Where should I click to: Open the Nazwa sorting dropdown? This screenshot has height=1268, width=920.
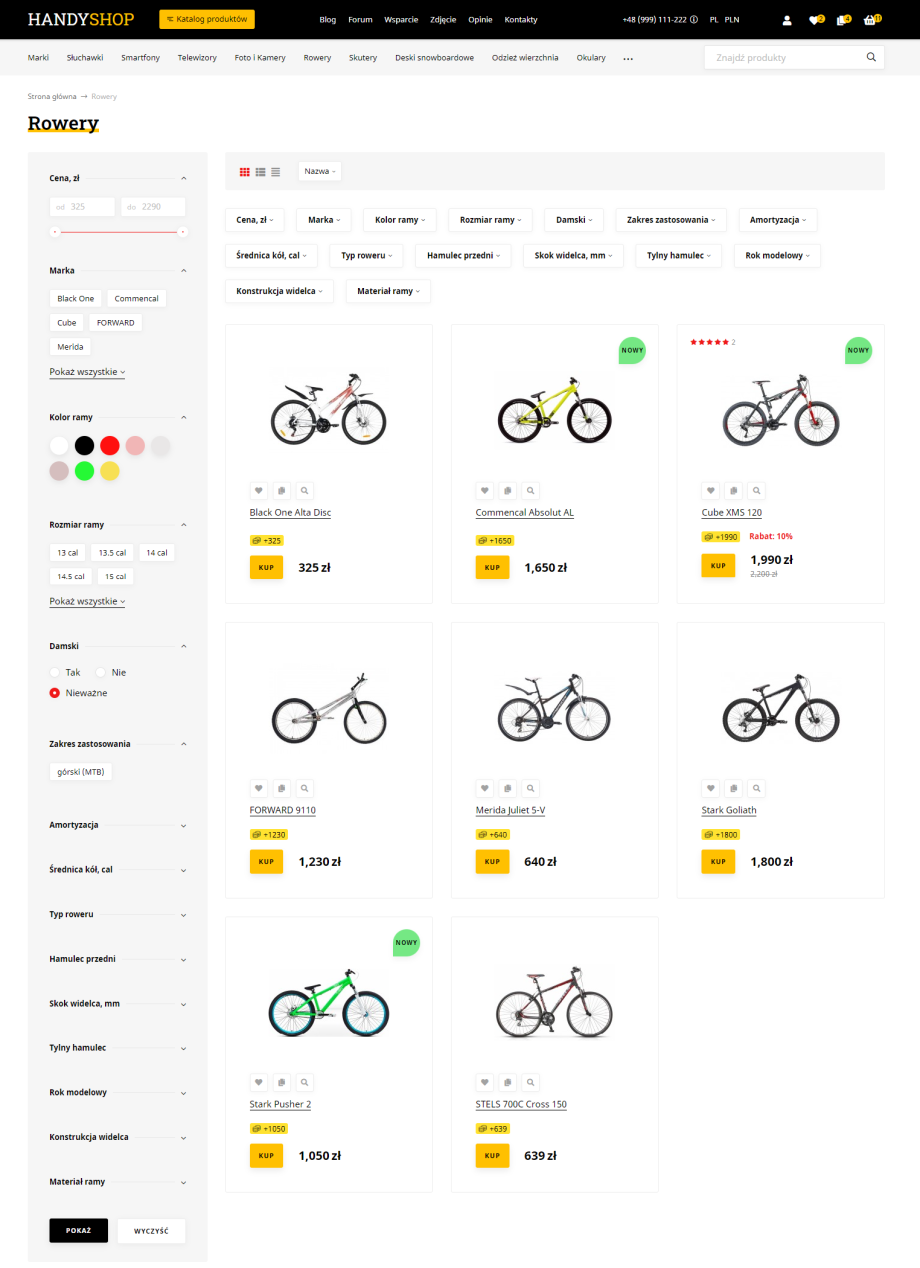[x=320, y=171]
